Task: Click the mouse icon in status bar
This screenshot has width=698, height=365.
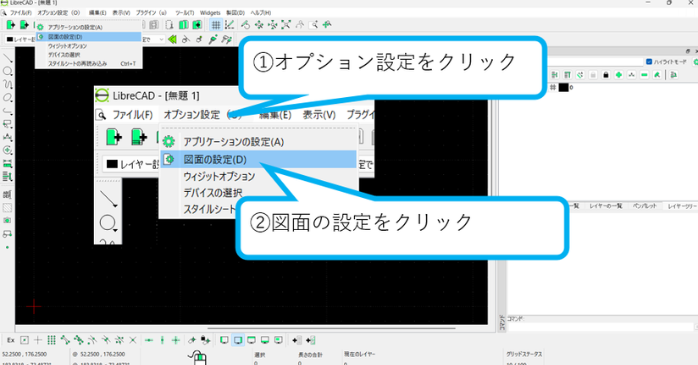Action: (198, 357)
